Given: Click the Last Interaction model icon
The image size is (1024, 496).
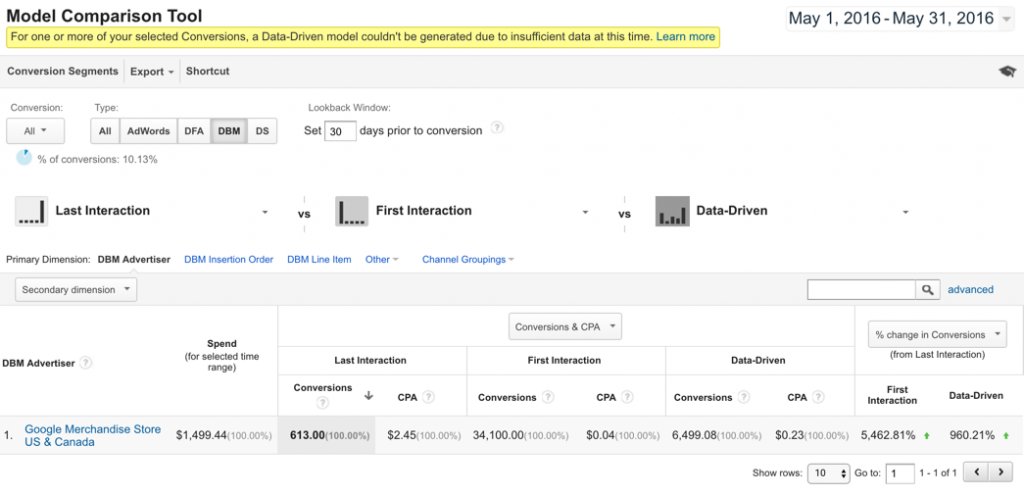Looking at the screenshot, I should [31, 211].
